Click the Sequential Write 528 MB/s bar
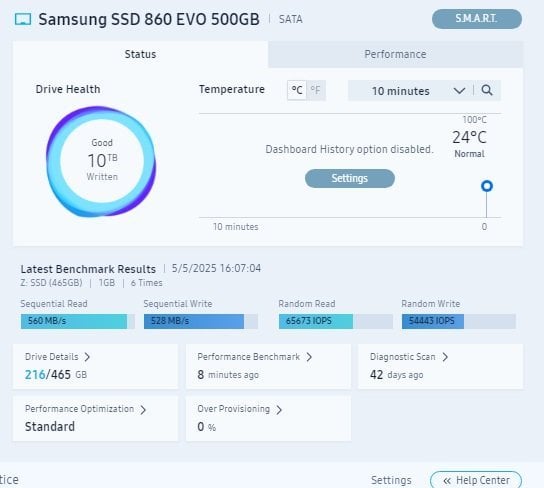The width and height of the screenshot is (544, 488). click(201, 321)
